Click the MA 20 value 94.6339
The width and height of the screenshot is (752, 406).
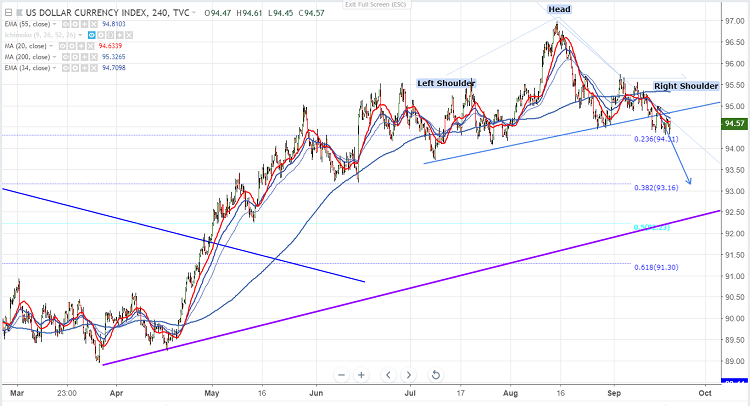110,46
